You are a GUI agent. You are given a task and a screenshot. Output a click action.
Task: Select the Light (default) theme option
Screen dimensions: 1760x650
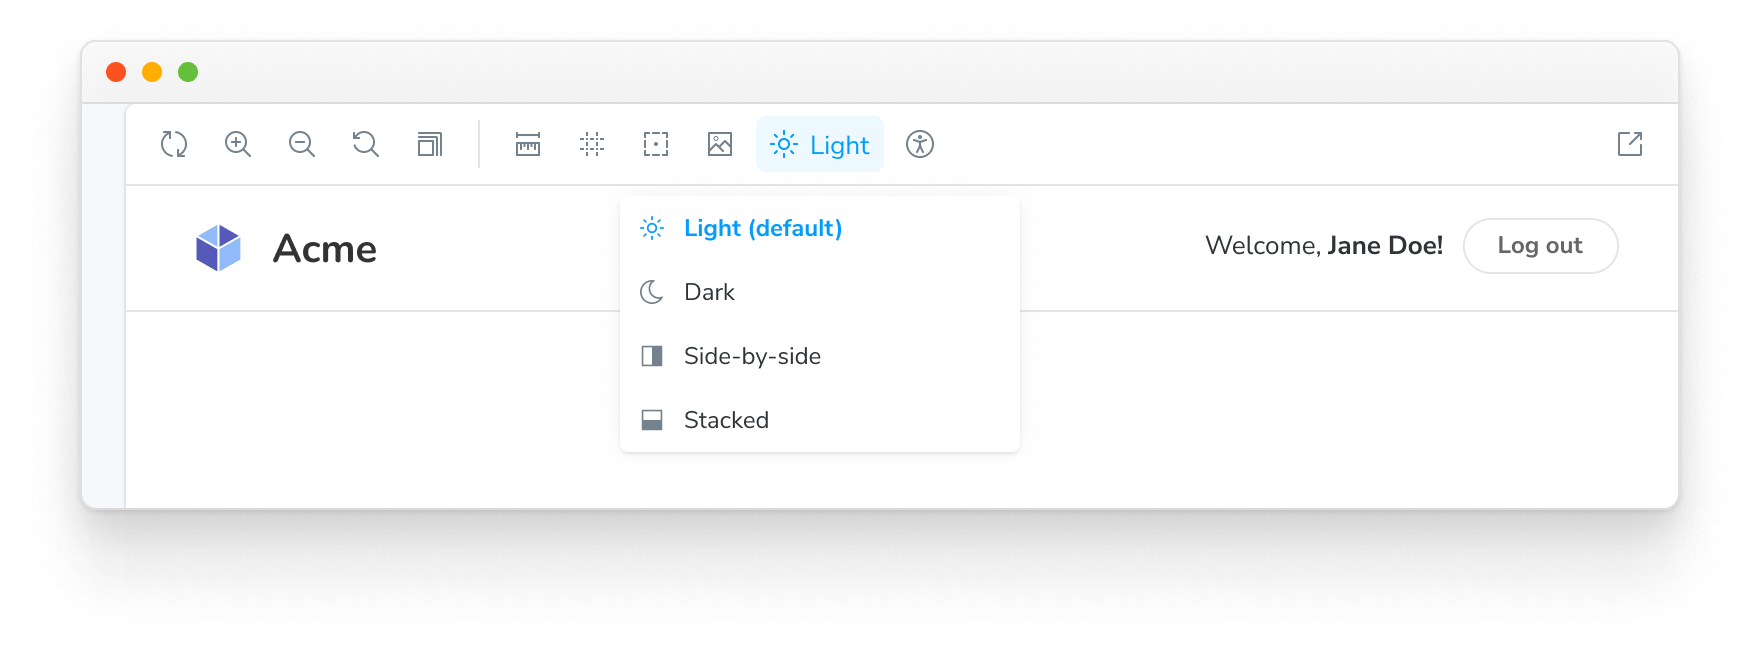(x=762, y=229)
